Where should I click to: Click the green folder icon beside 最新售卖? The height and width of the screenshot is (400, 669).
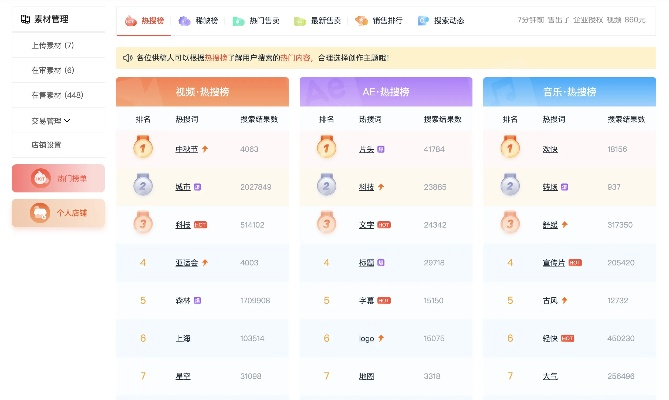(x=300, y=21)
